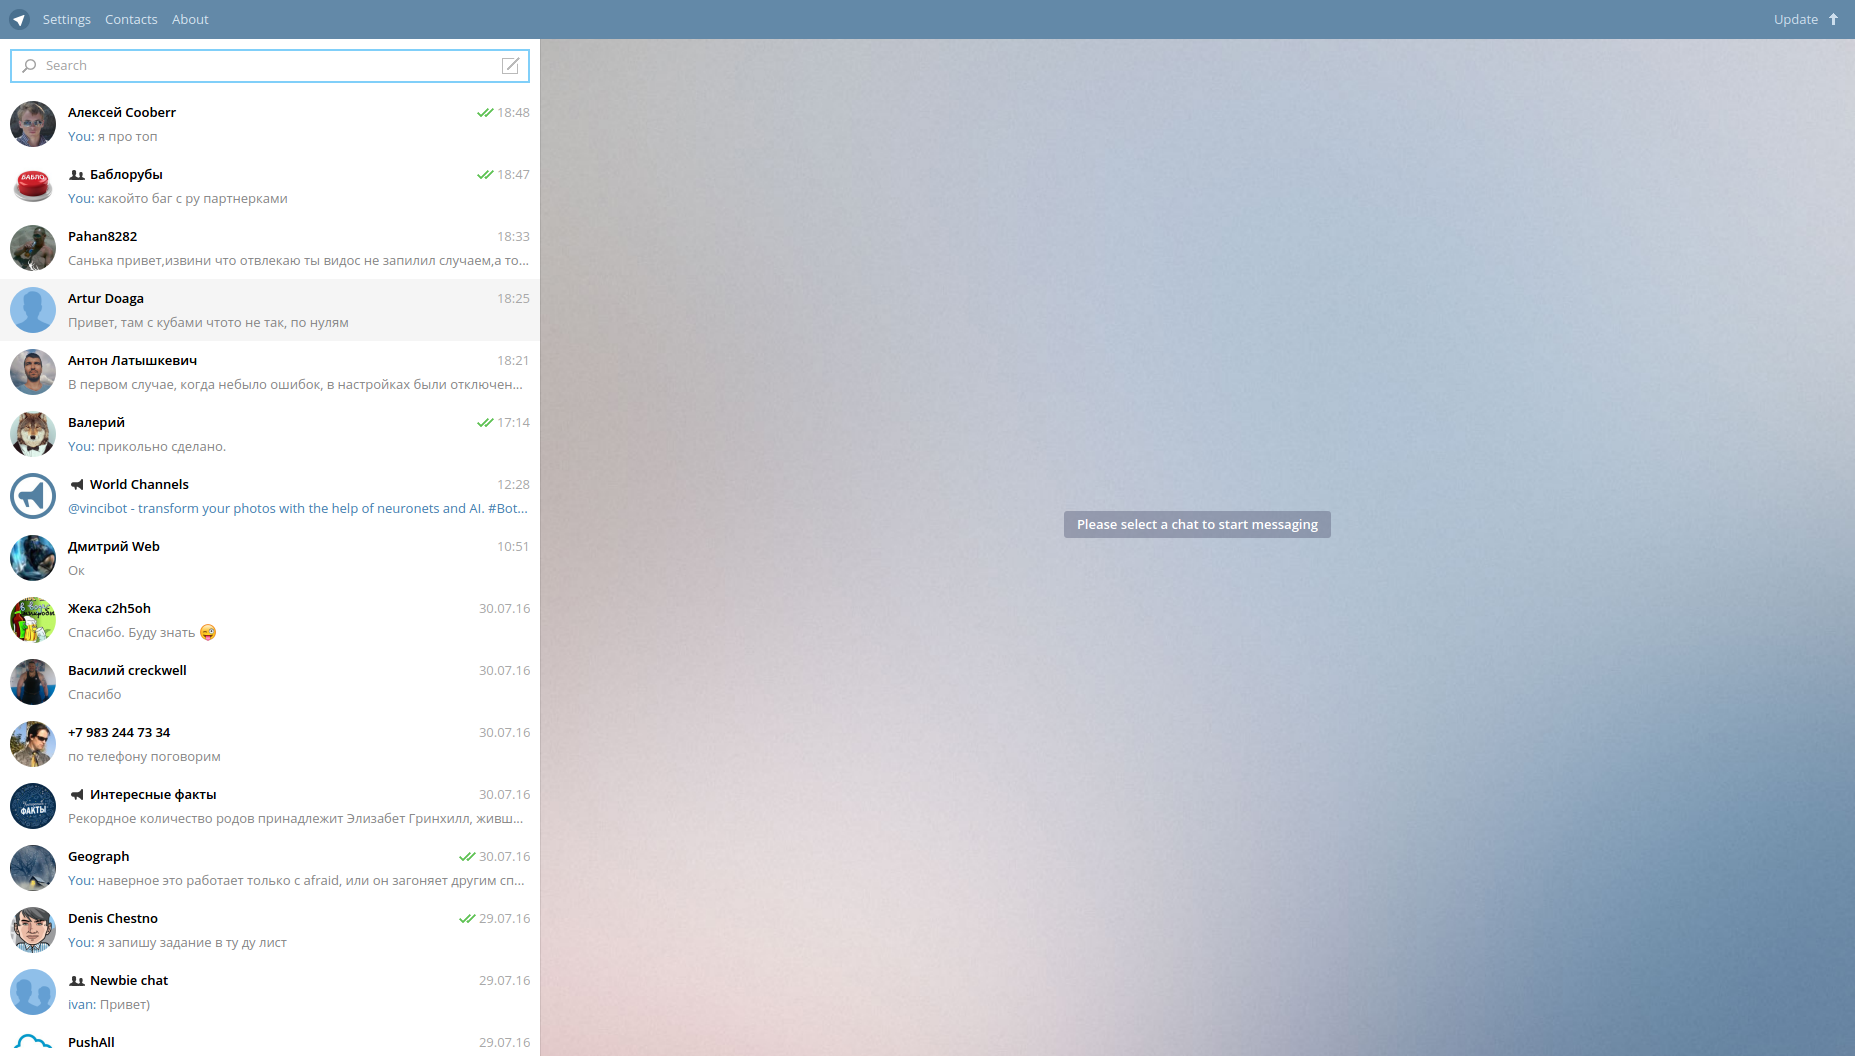Click 'я запишу задание' preview text
The width and height of the screenshot is (1855, 1056).
[192, 942]
